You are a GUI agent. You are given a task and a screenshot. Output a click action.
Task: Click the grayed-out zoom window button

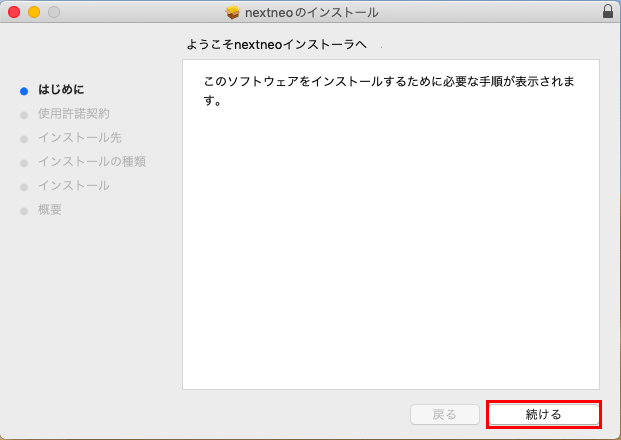tap(53, 12)
